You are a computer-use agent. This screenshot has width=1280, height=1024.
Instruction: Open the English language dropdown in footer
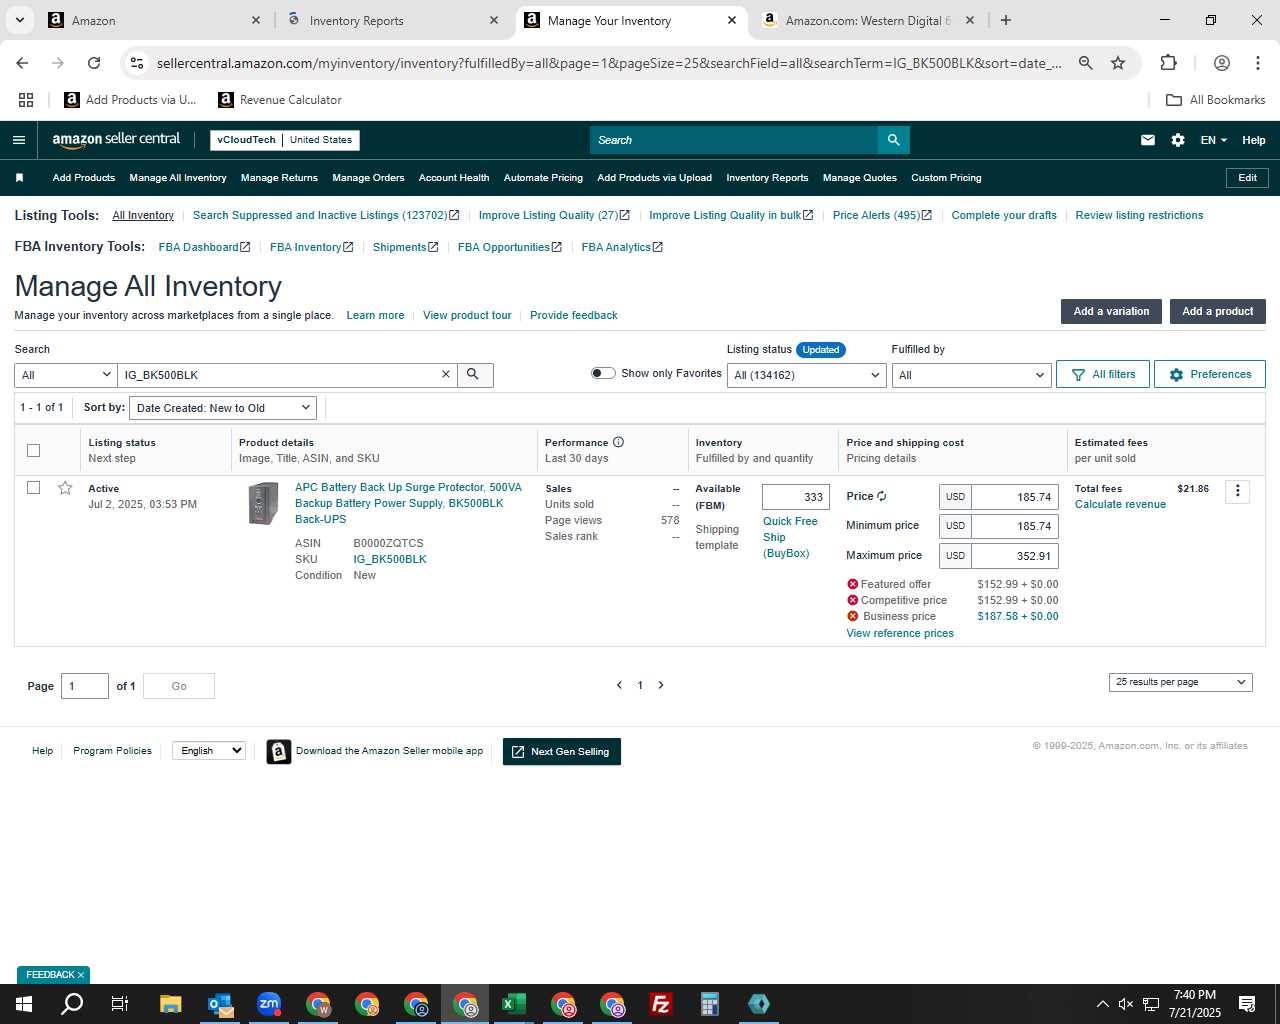click(x=209, y=751)
